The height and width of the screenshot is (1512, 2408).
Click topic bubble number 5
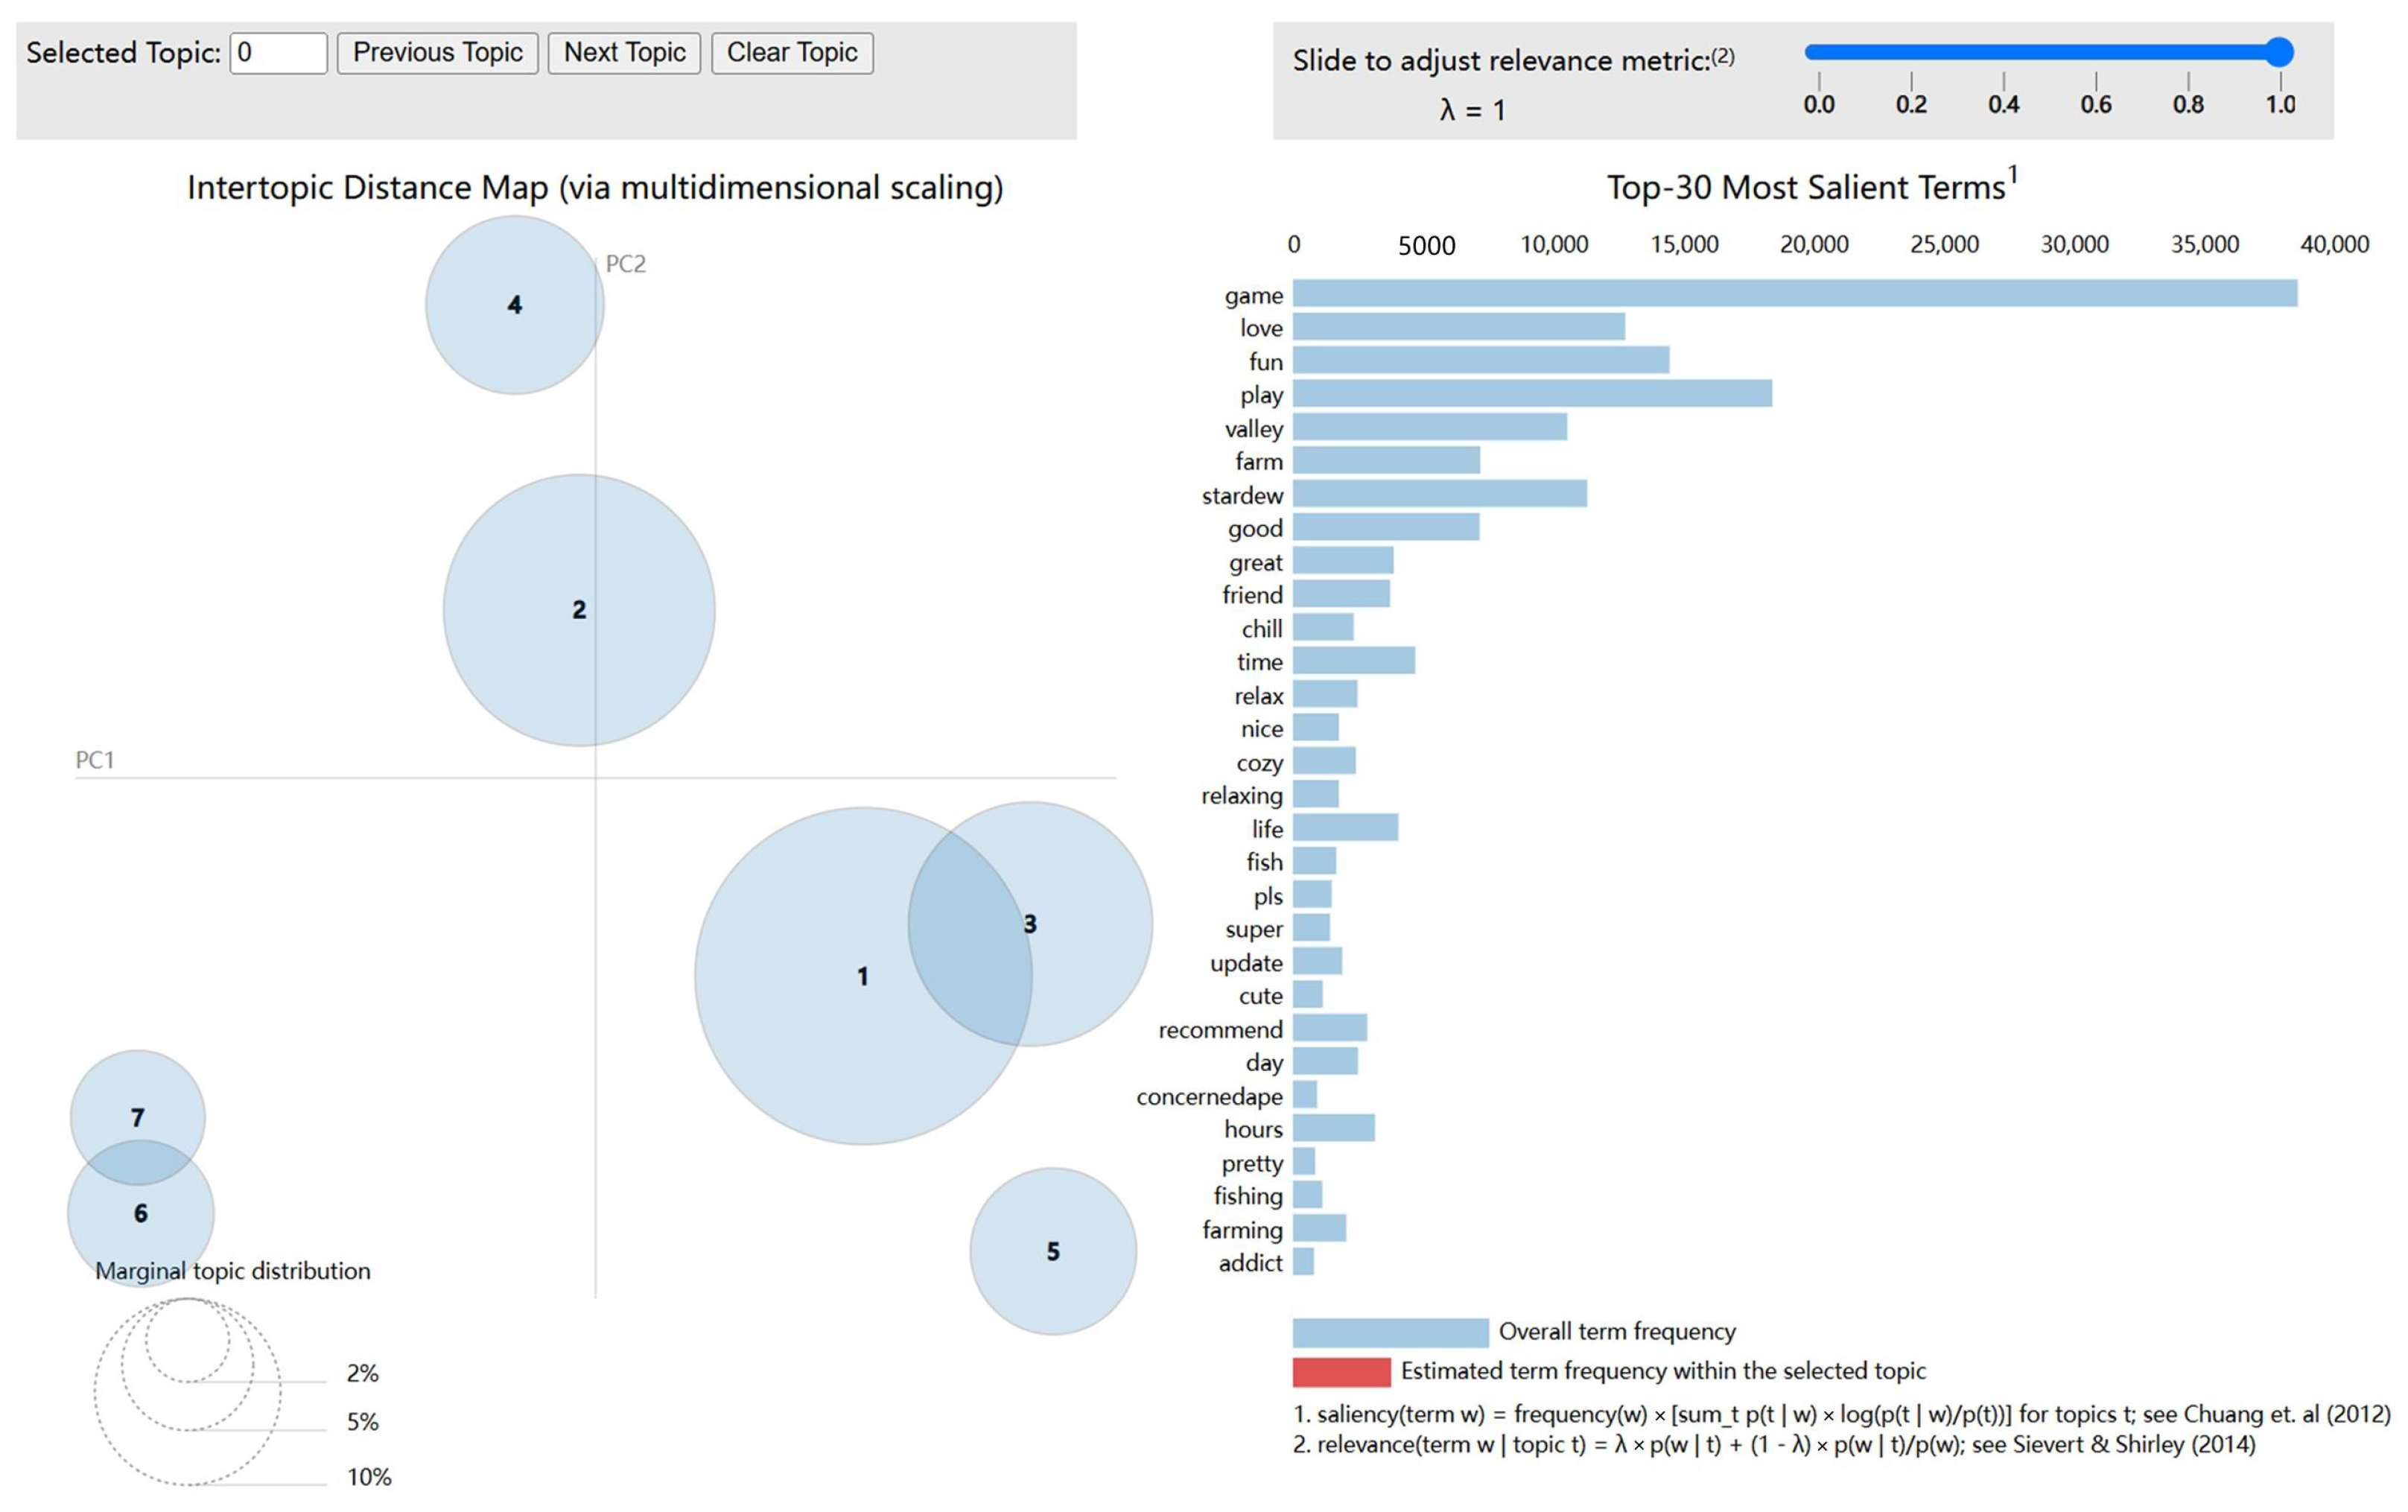[1052, 1251]
